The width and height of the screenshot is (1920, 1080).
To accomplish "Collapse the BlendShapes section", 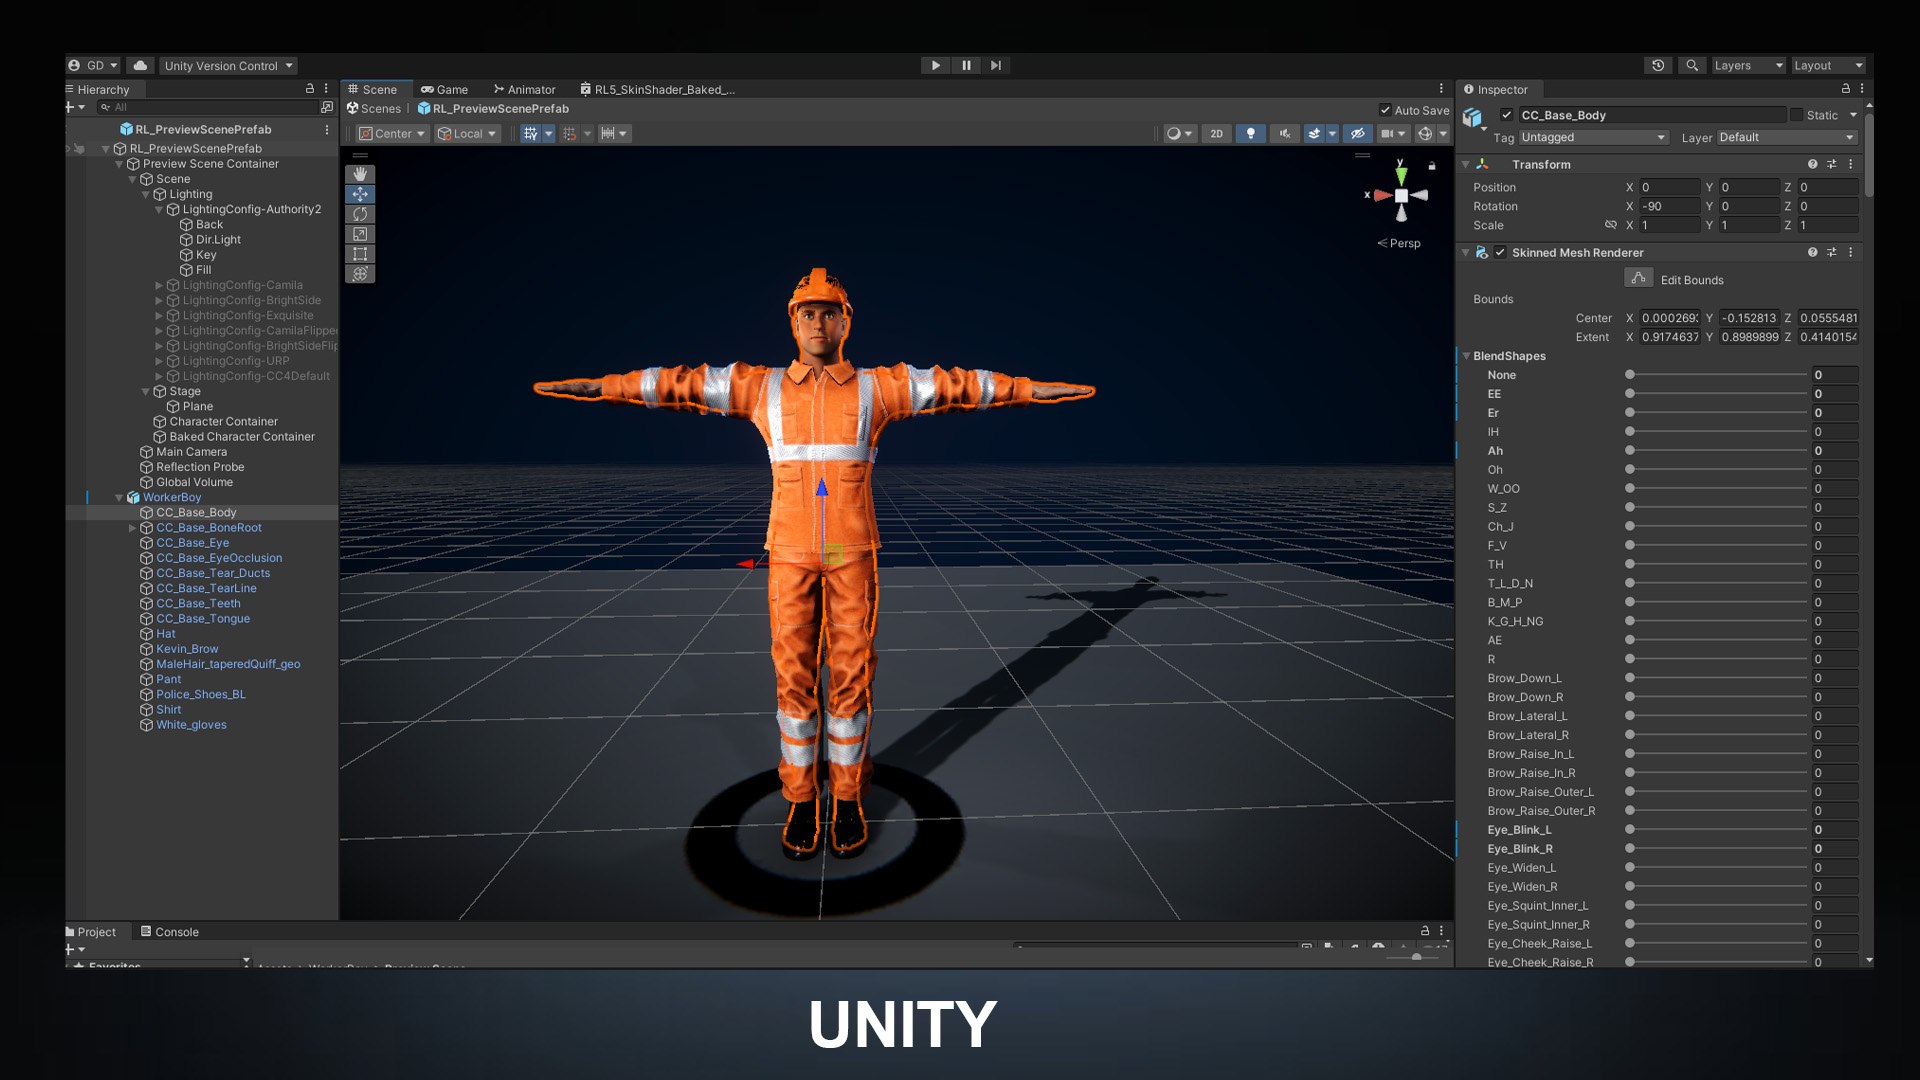I will pos(1466,356).
